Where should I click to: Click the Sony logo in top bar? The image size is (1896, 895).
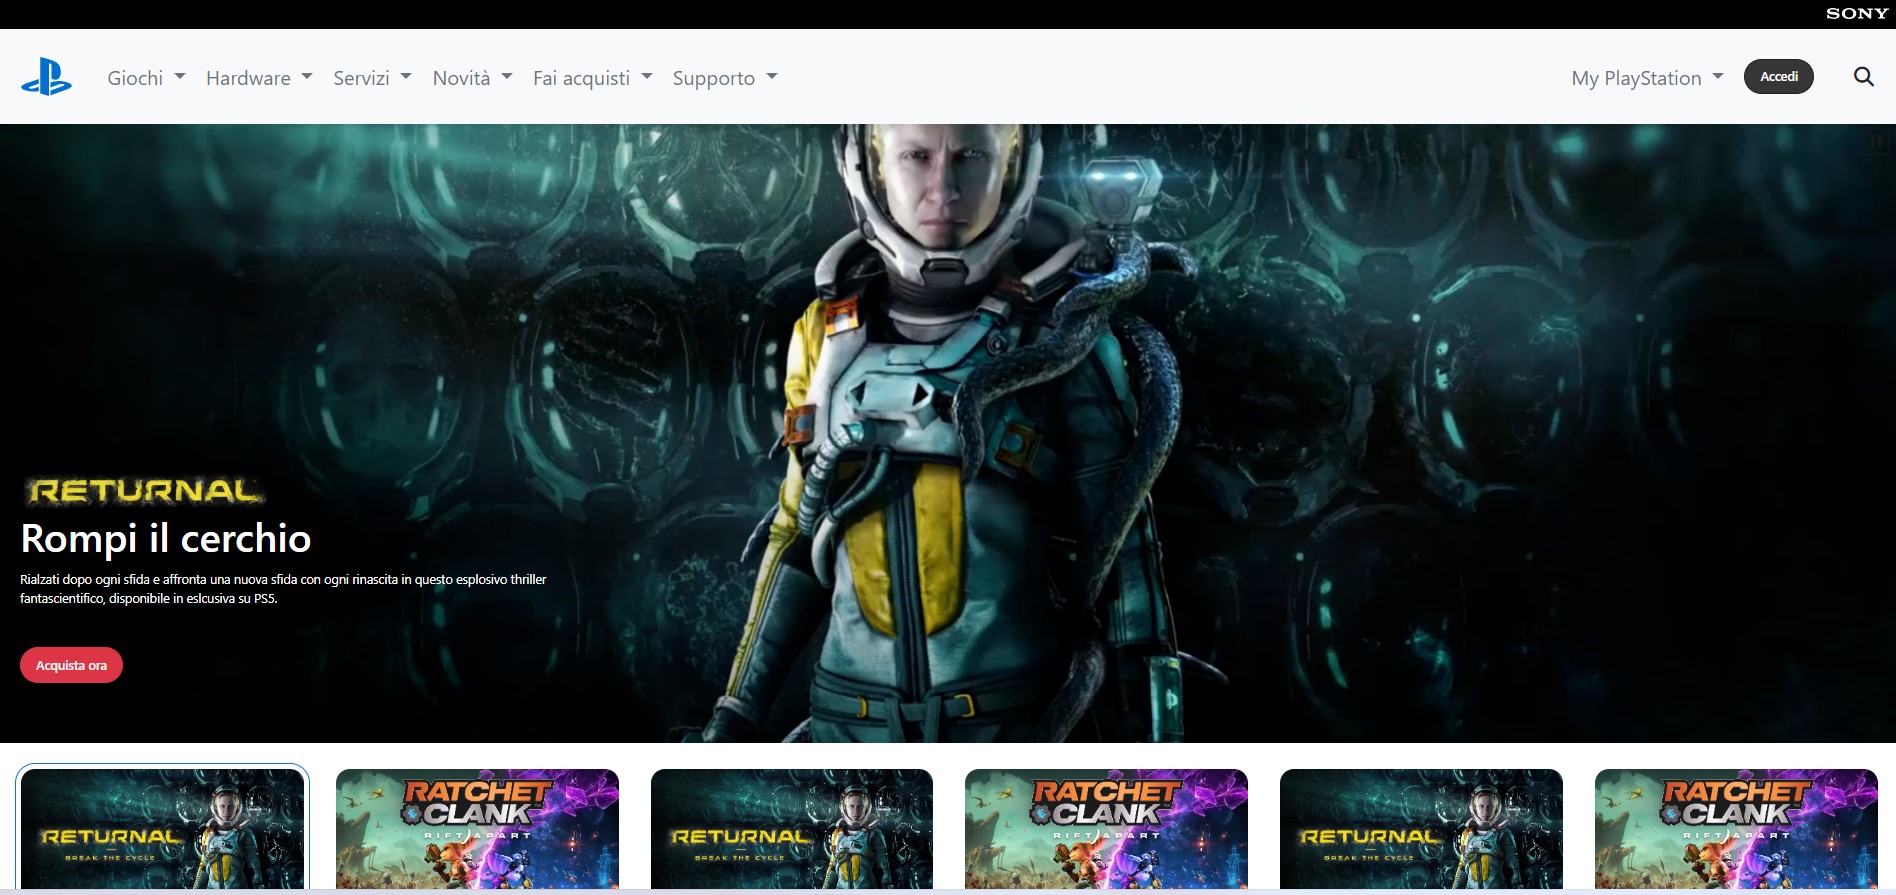click(x=1856, y=14)
